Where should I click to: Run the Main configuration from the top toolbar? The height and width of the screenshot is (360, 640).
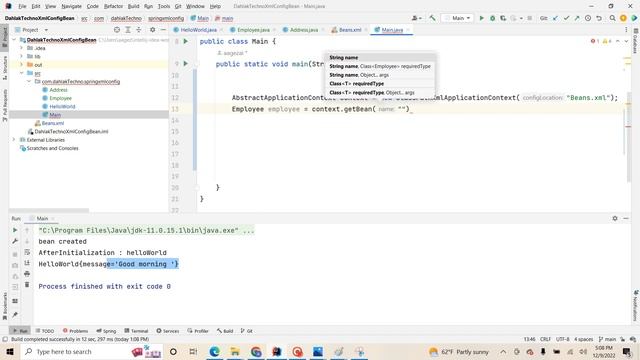[x=482, y=18]
